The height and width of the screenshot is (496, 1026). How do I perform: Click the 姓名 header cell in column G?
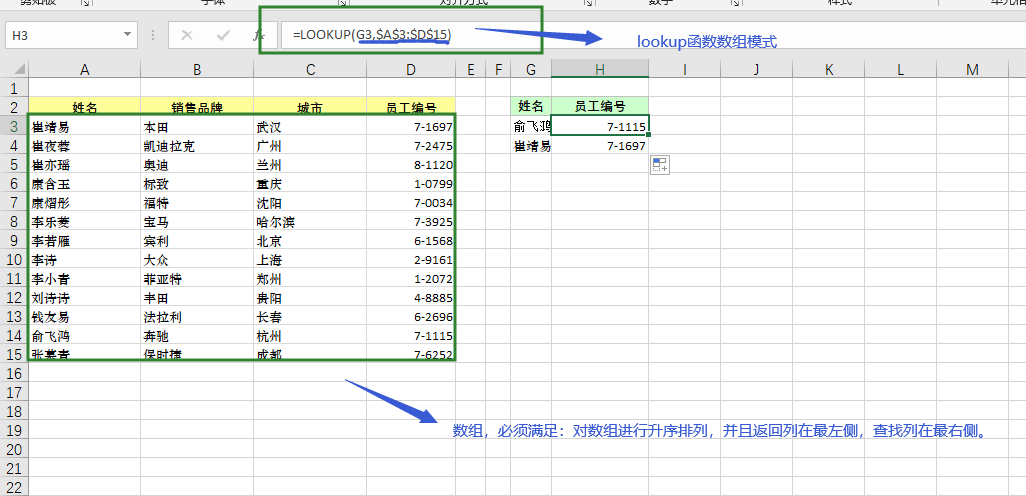click(x=531, y=106)
